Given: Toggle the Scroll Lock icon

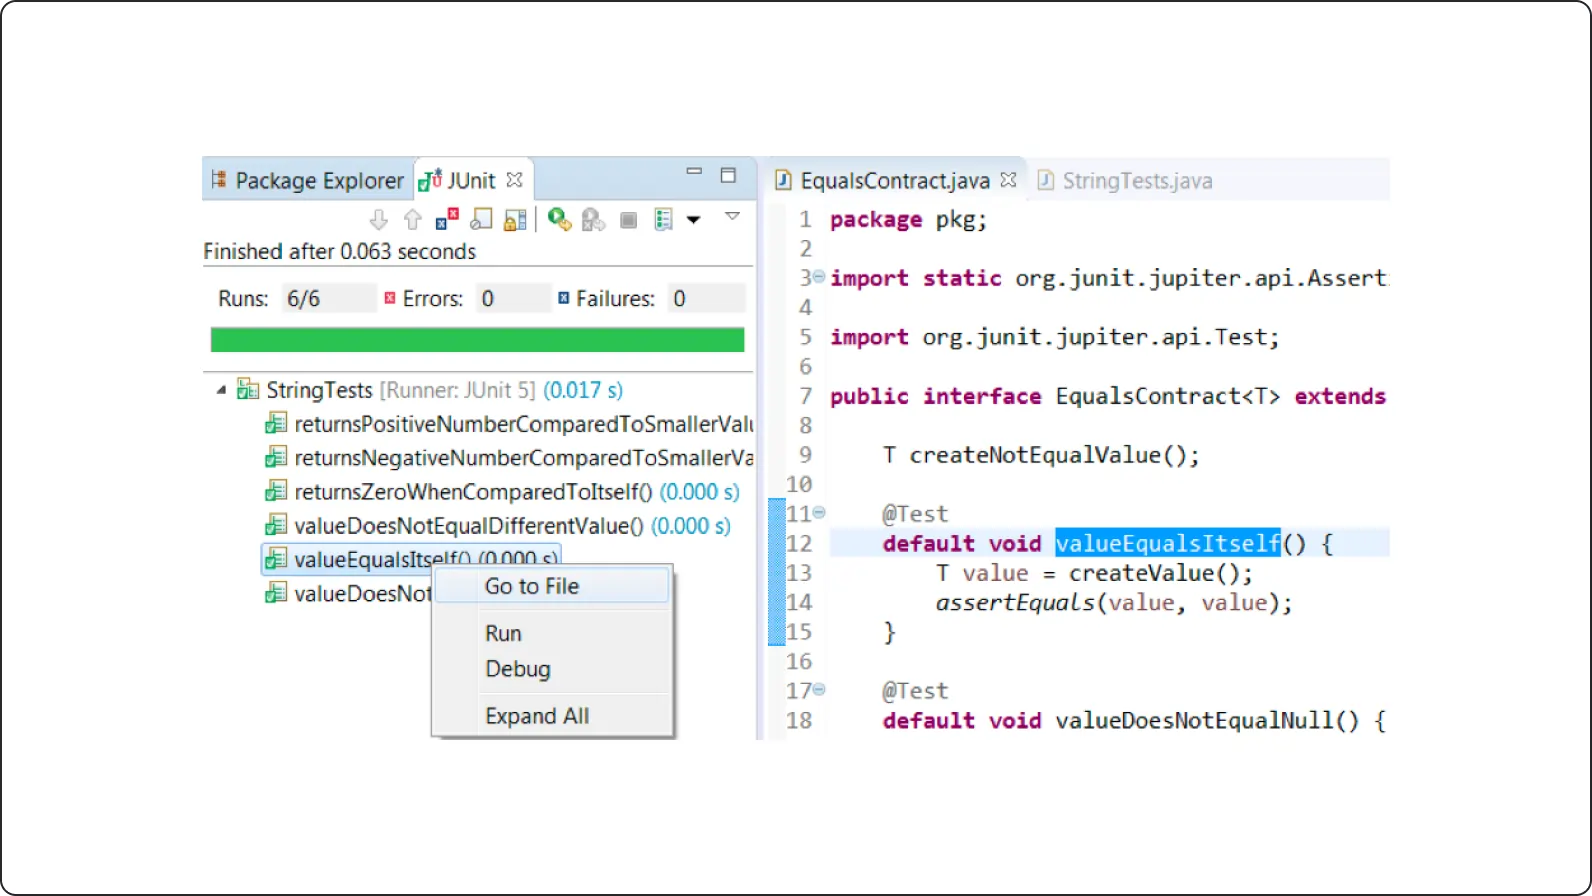Looking at the screenshot, I should [515, 220].
